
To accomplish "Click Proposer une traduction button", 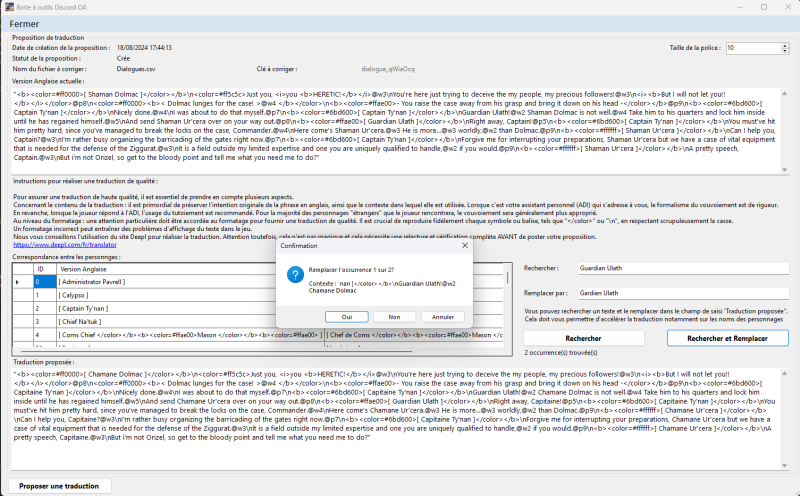I will point(59,486).
